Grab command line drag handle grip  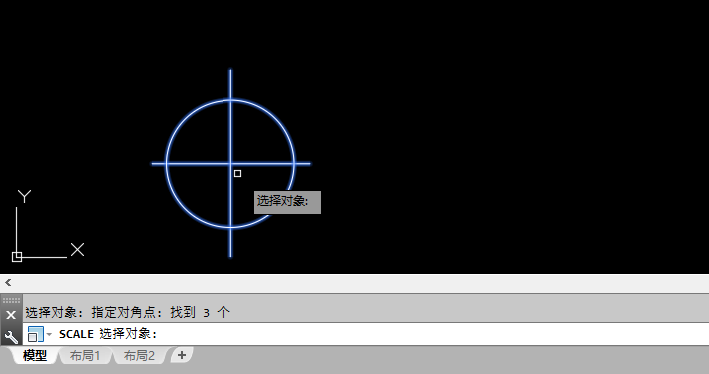click(x=11, y=300)
